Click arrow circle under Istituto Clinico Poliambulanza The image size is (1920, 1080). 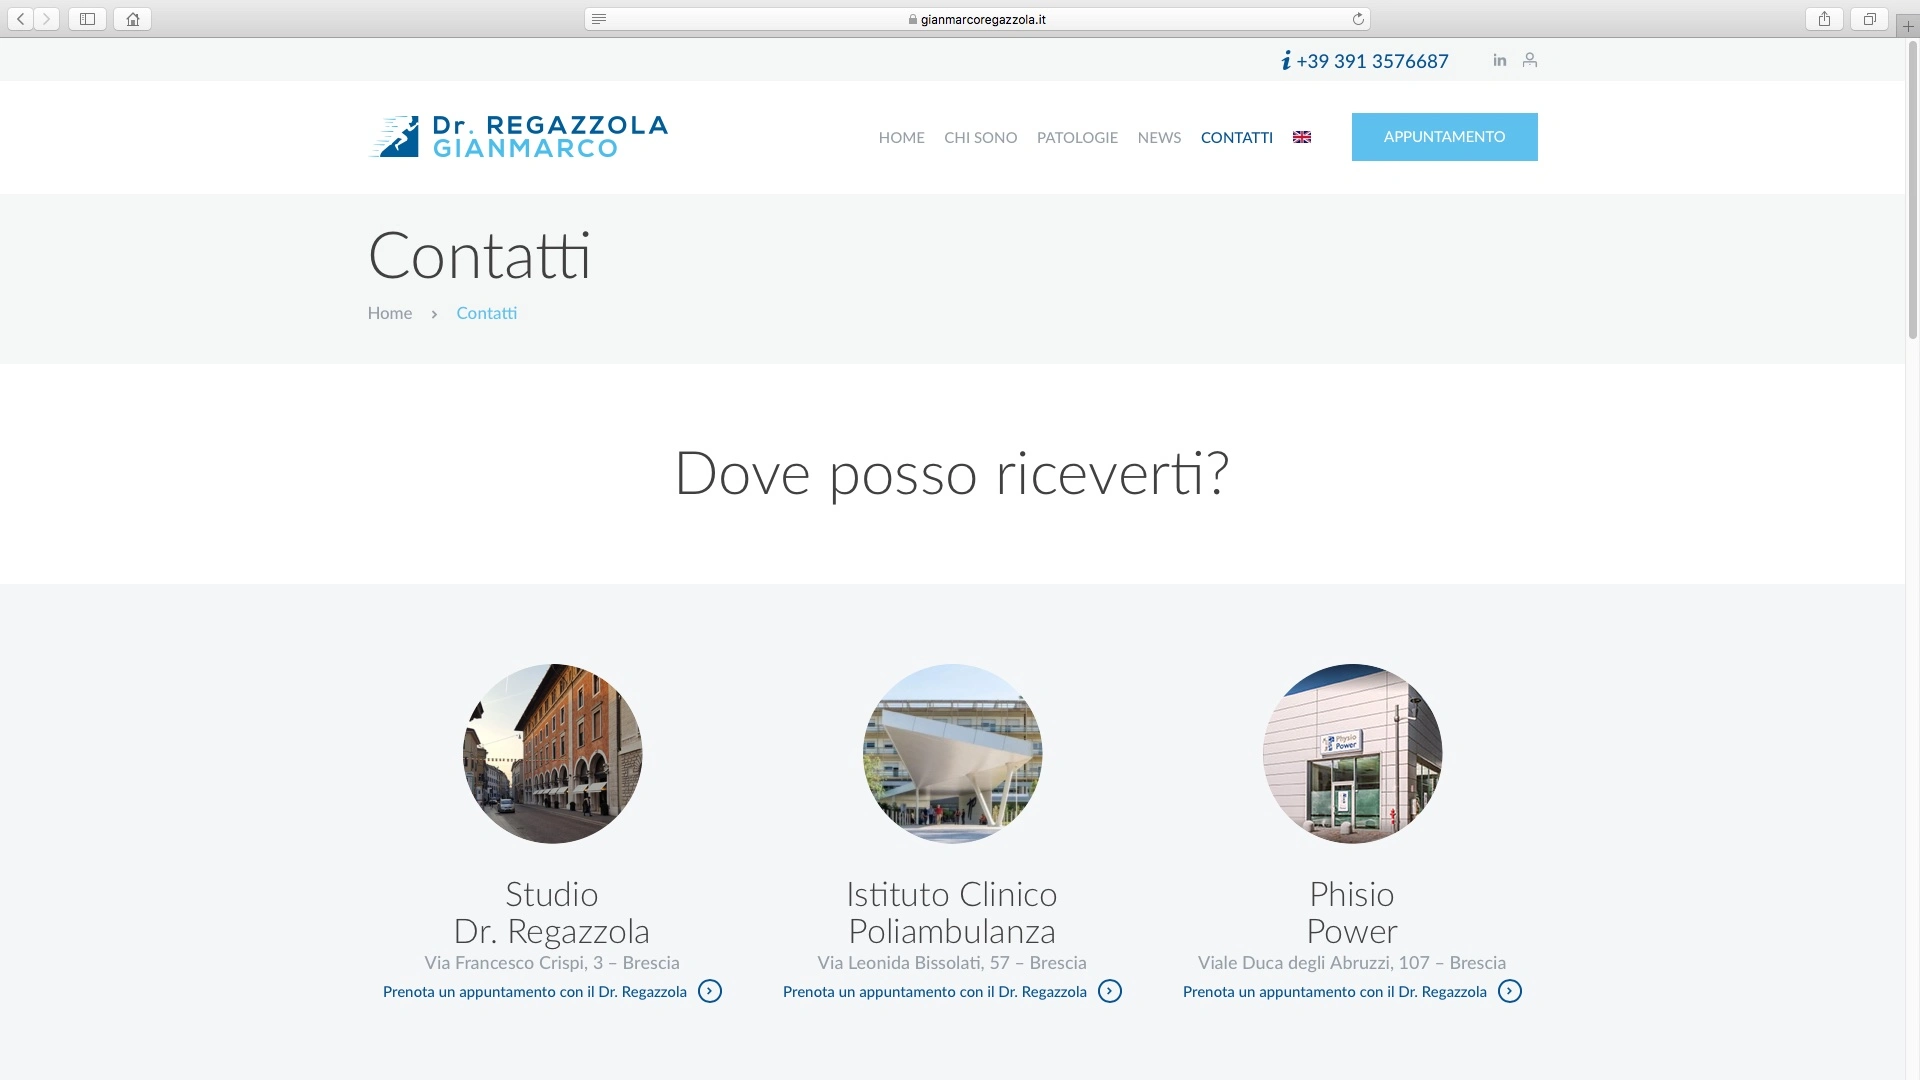(x=1110, y=991)
